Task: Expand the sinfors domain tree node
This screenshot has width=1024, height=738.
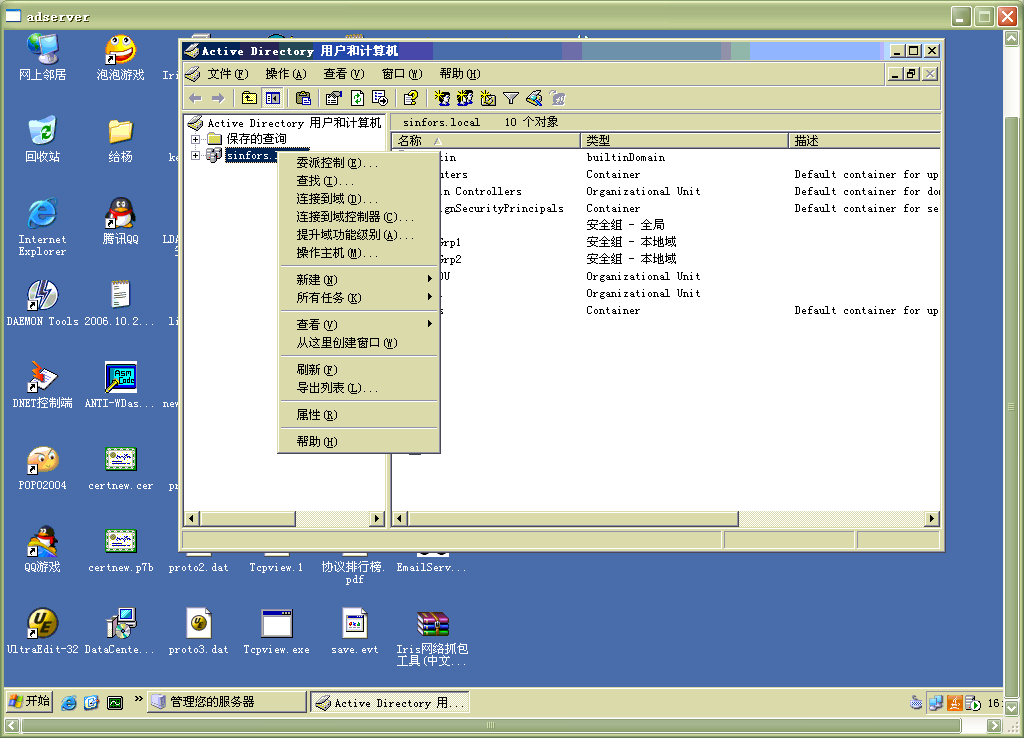Action: coord(196,156)
